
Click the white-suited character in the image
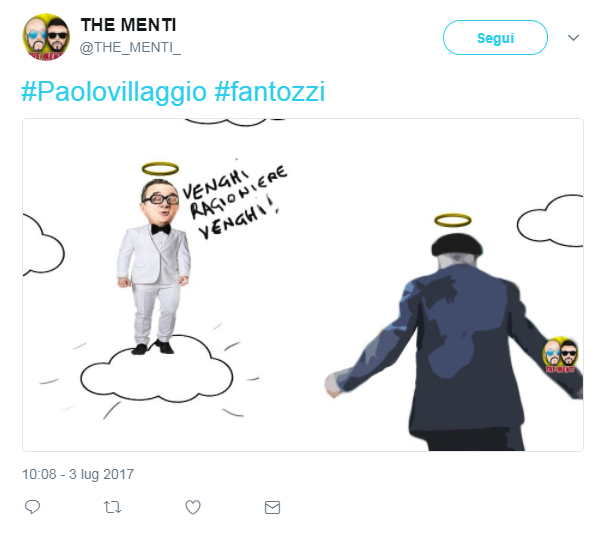[x=153, y=265]
